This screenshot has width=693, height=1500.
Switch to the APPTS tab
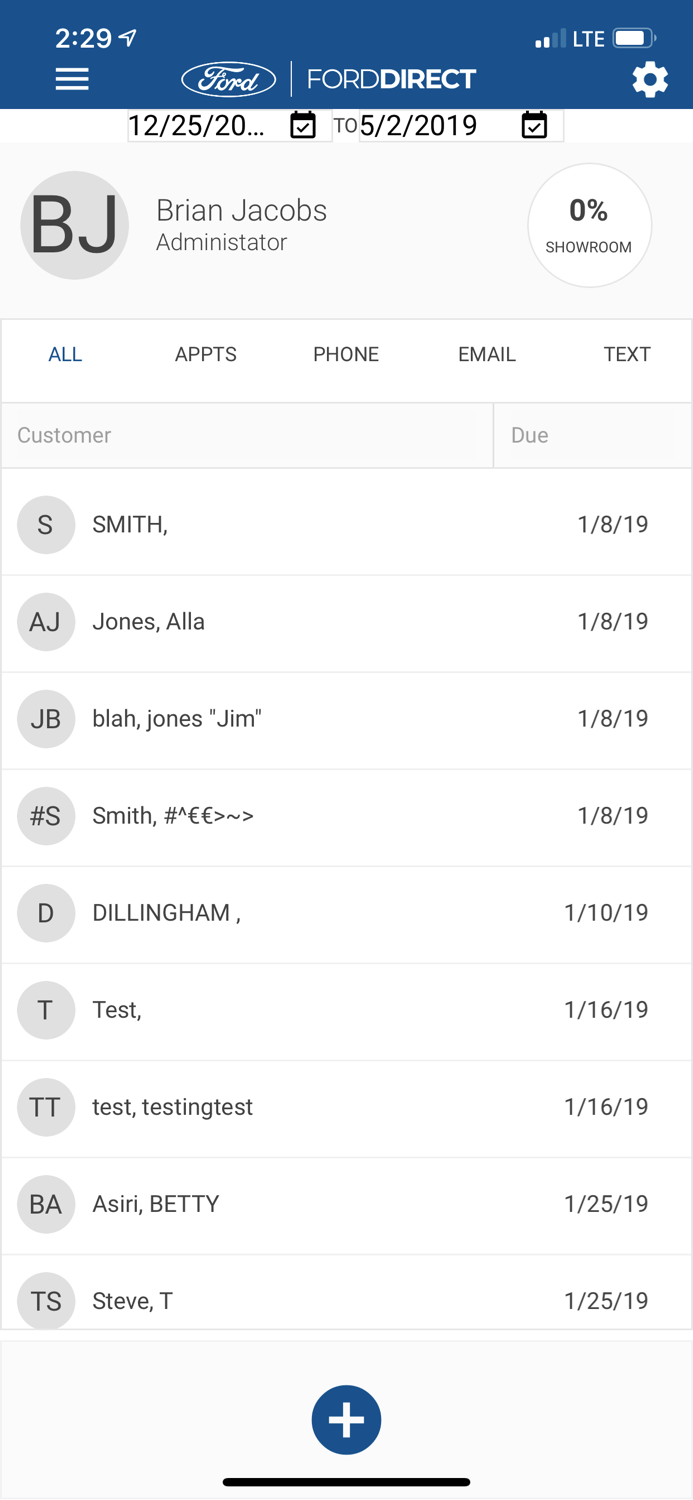coord(206,354)
